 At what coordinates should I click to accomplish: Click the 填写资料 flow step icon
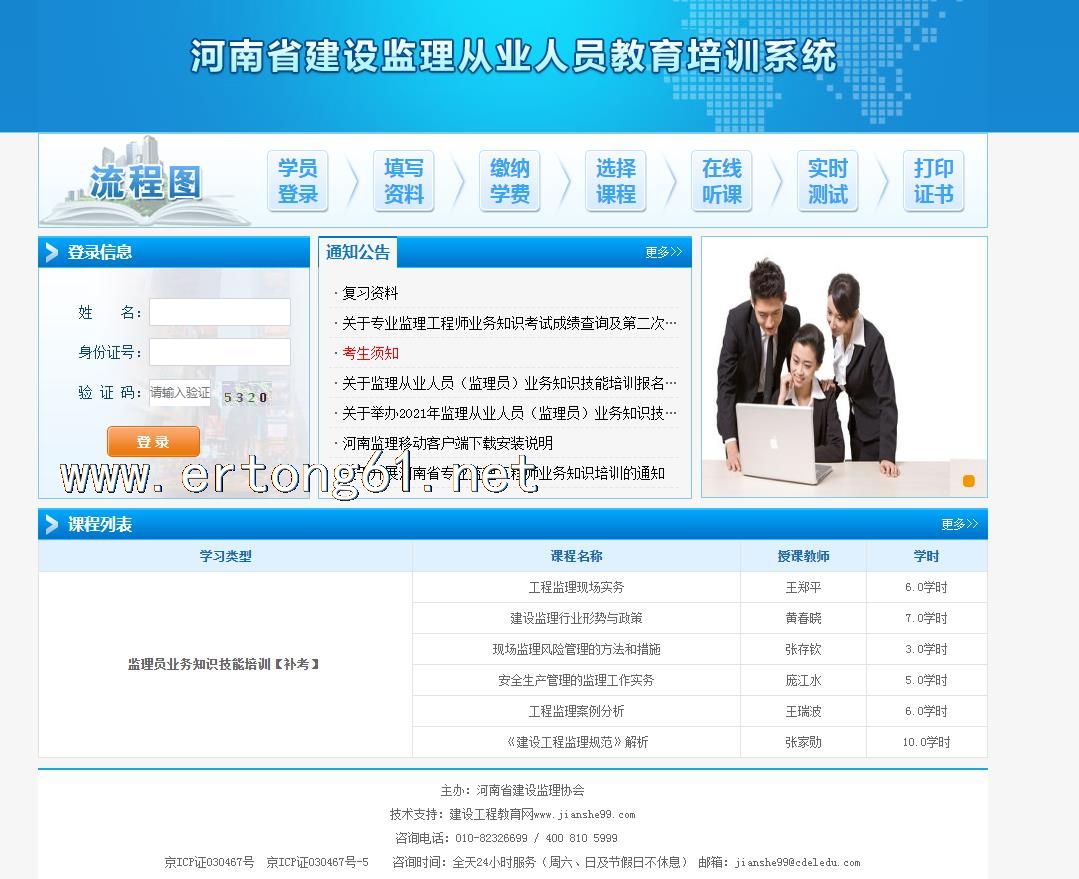(x=404, y=181)
